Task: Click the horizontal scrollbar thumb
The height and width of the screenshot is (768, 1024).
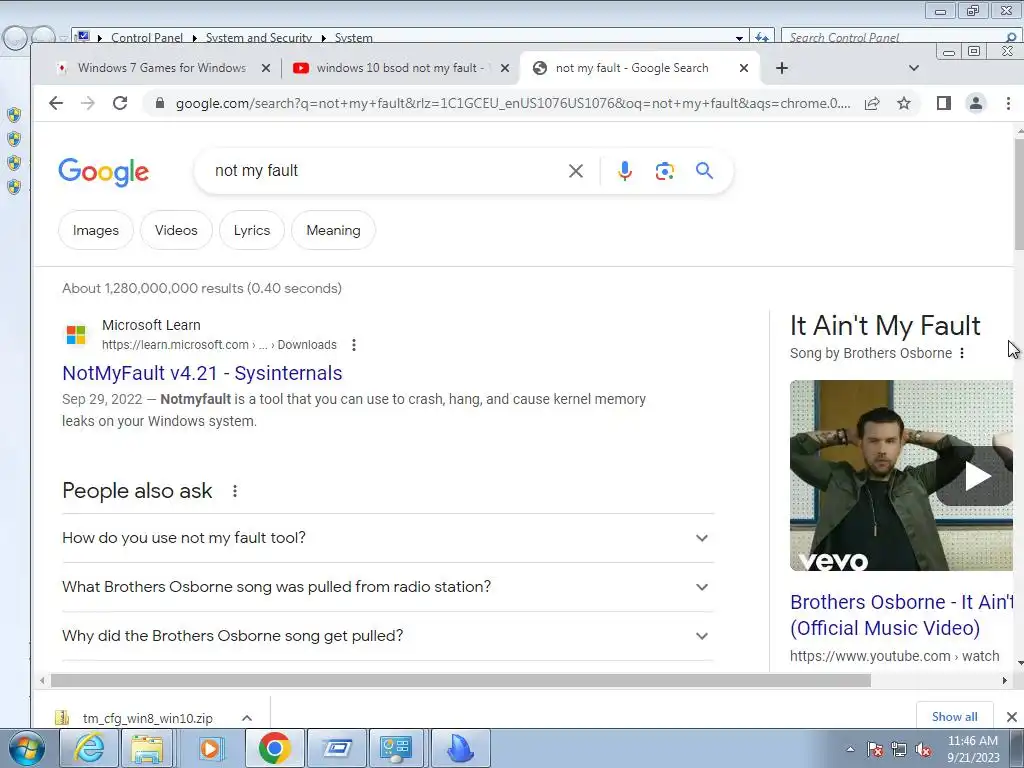Action: 461,680
